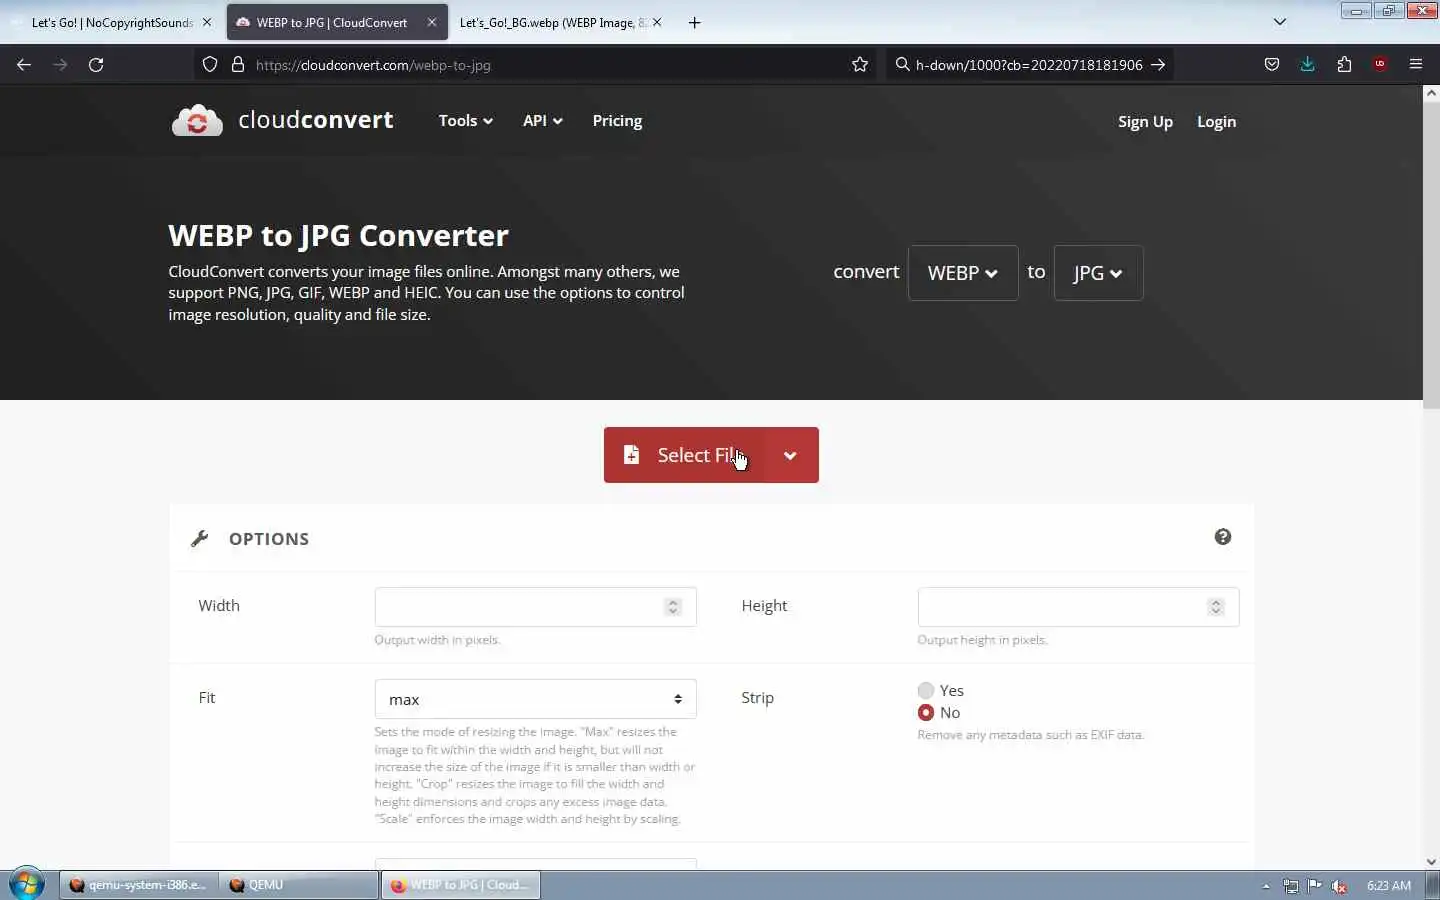Open the API dropdown menu

coord(543,121)
